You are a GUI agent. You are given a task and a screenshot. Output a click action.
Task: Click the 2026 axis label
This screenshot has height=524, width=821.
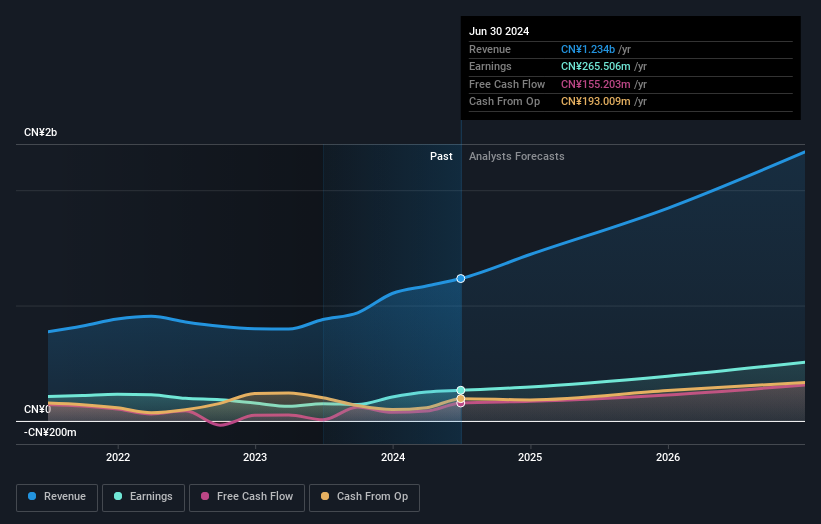coord(668,457)
